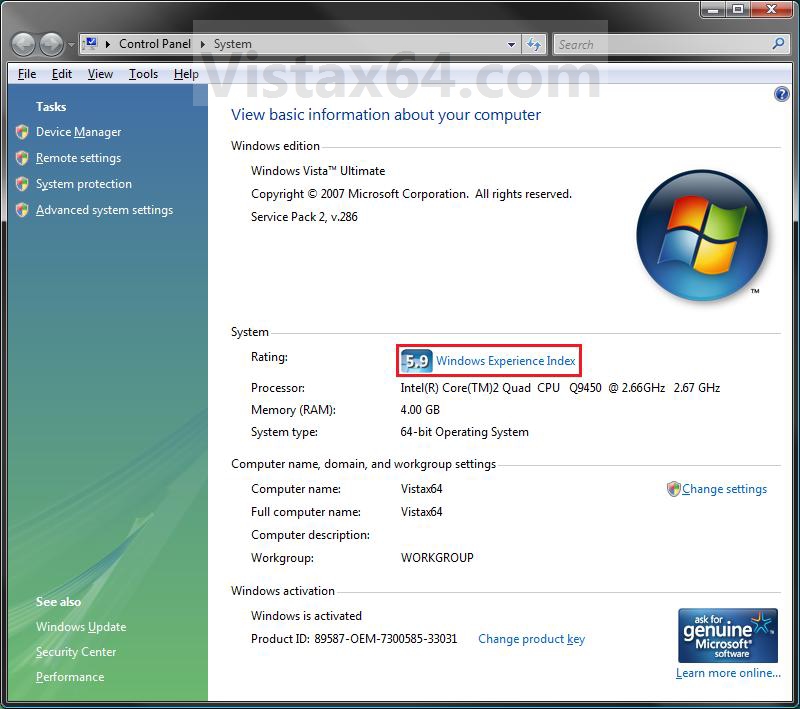
Task: Click the Service Pack 2, v.286 text
Action: coord(304,217)
